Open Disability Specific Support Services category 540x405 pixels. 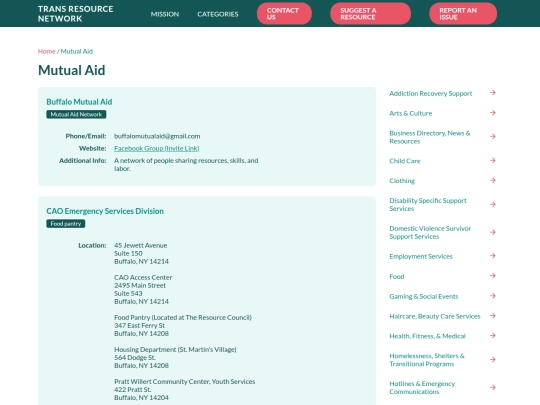tap(428, 205)
